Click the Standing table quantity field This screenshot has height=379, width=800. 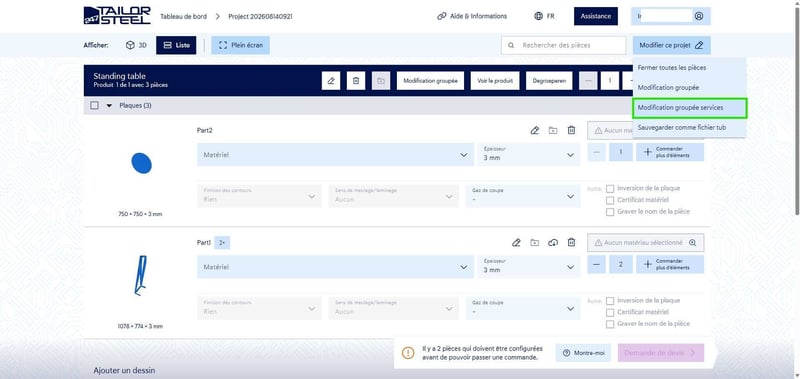point(610,81)
